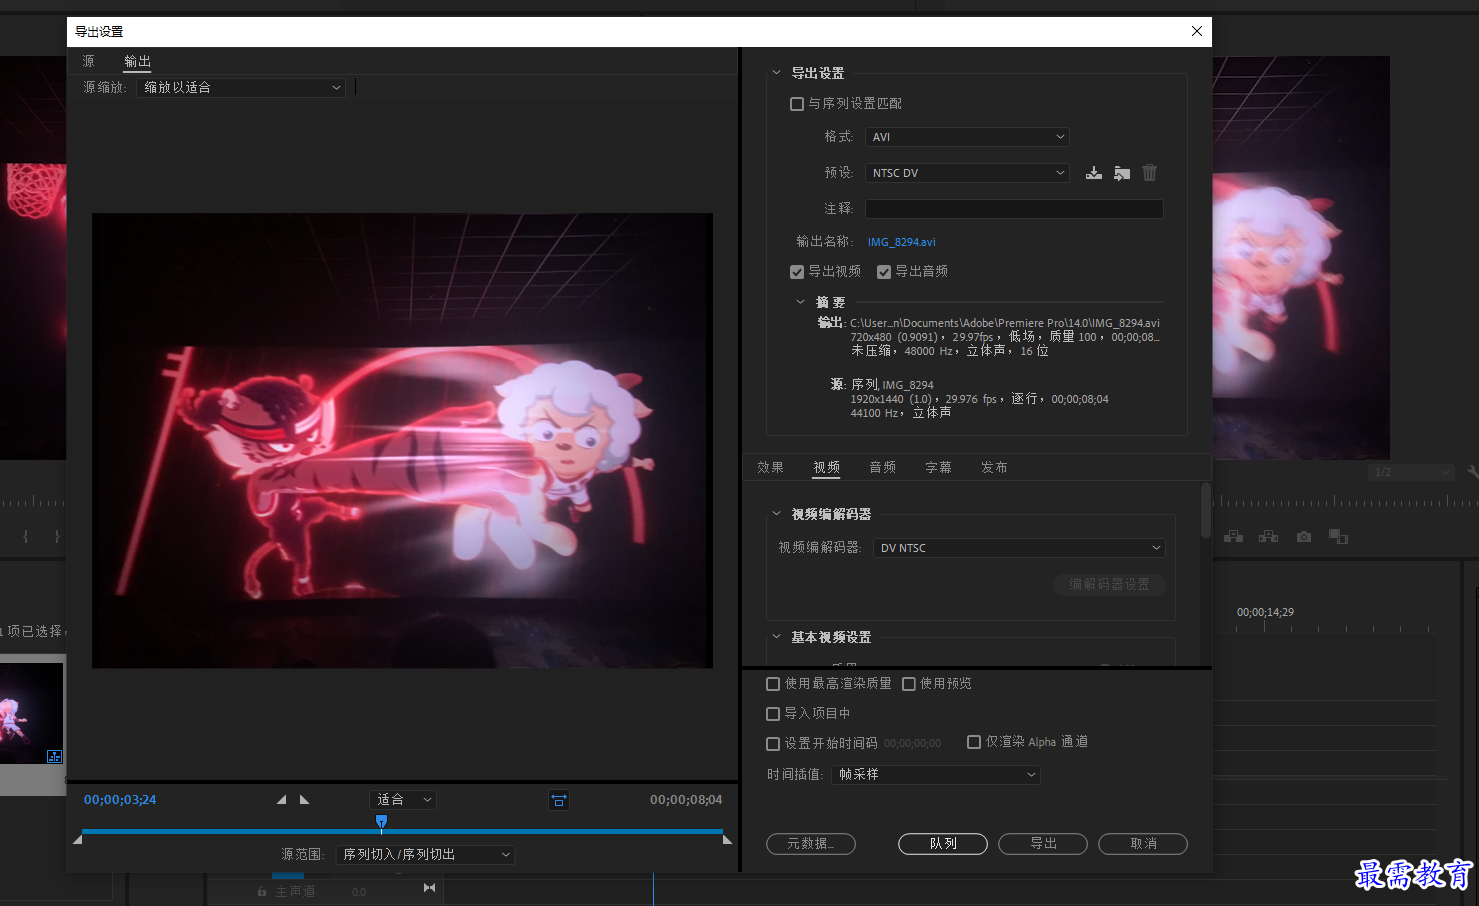Image resolution: width=1479 pixels, height=906 pixels.
Task: Toggle the Export Video checkbox
Action: tap(797, 272)
